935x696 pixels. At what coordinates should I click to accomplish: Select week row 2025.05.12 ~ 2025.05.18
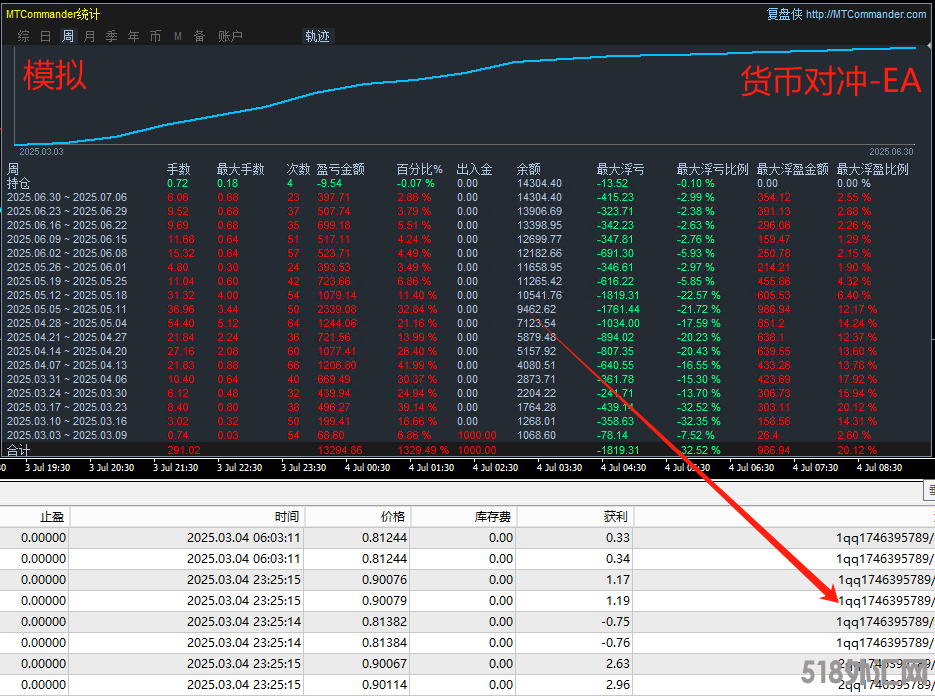click(x=465, y=295)
